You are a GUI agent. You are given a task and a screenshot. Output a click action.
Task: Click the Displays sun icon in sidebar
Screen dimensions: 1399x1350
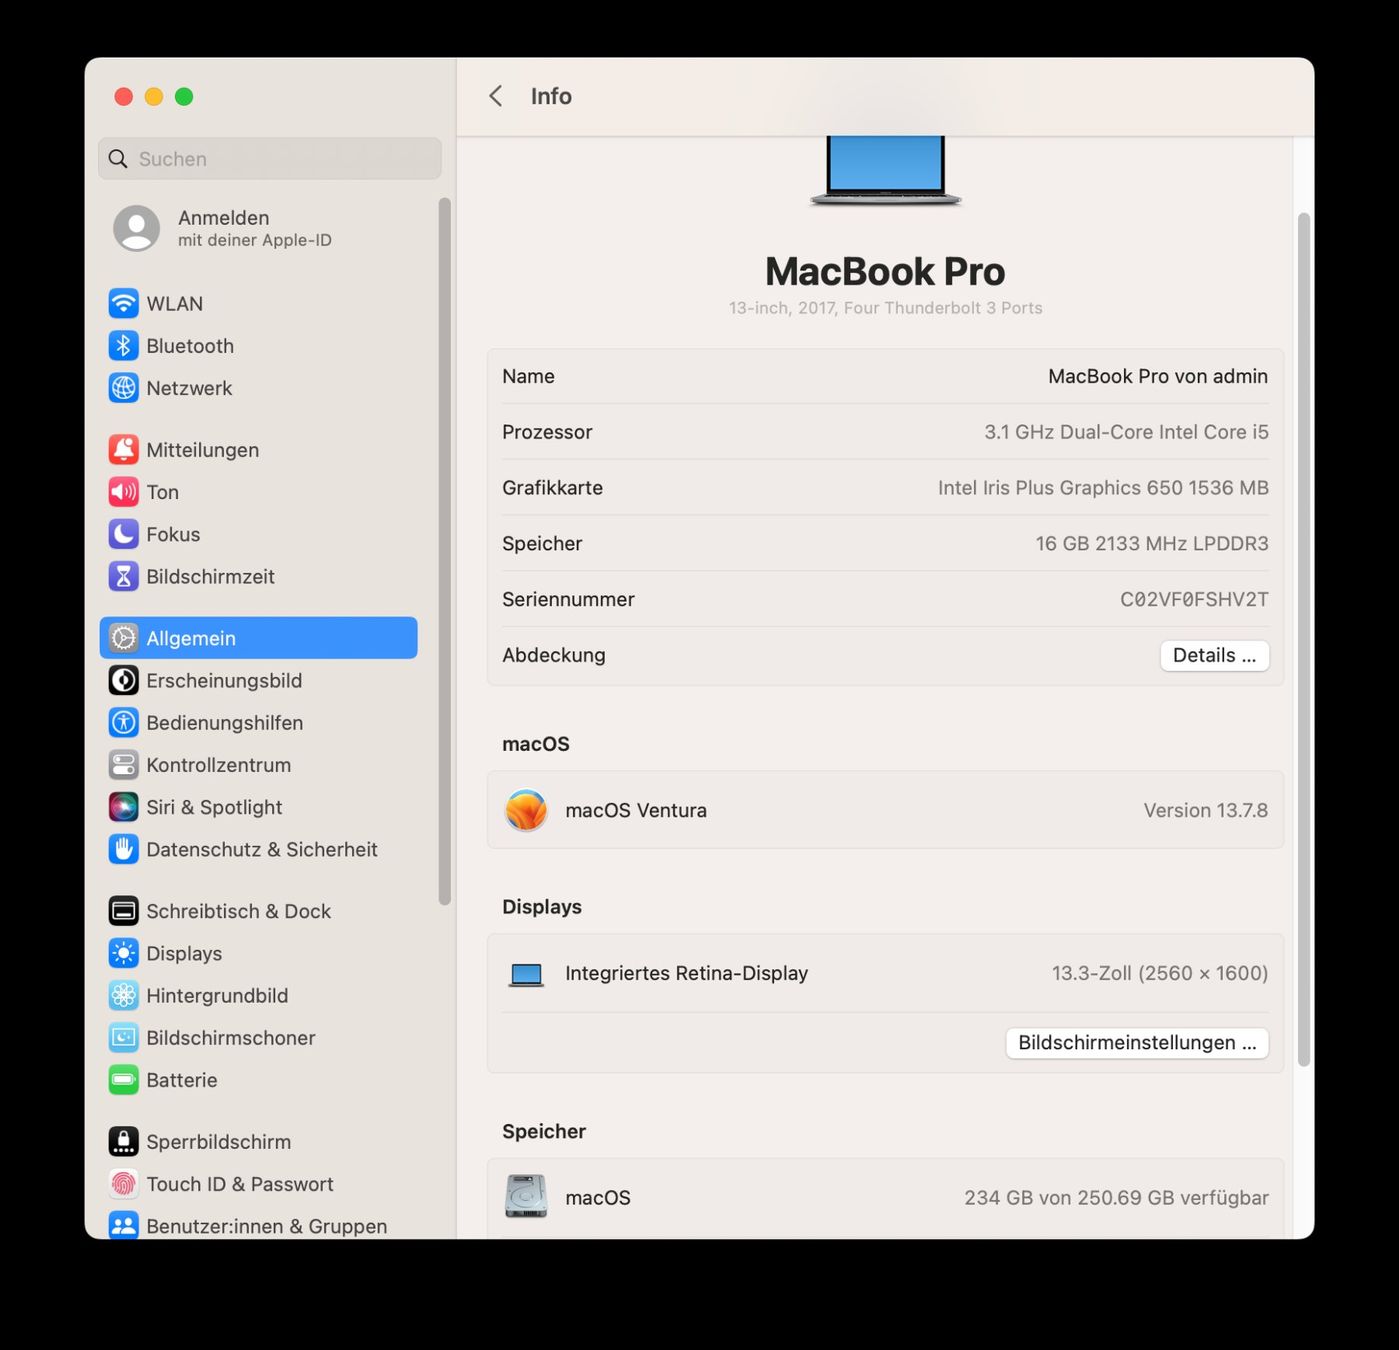(x=123, y=953)
